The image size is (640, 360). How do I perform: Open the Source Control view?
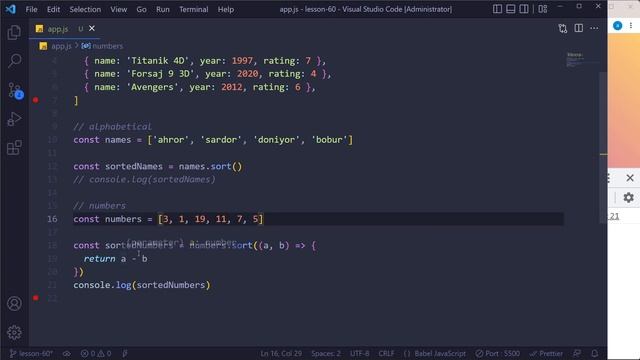15,90
